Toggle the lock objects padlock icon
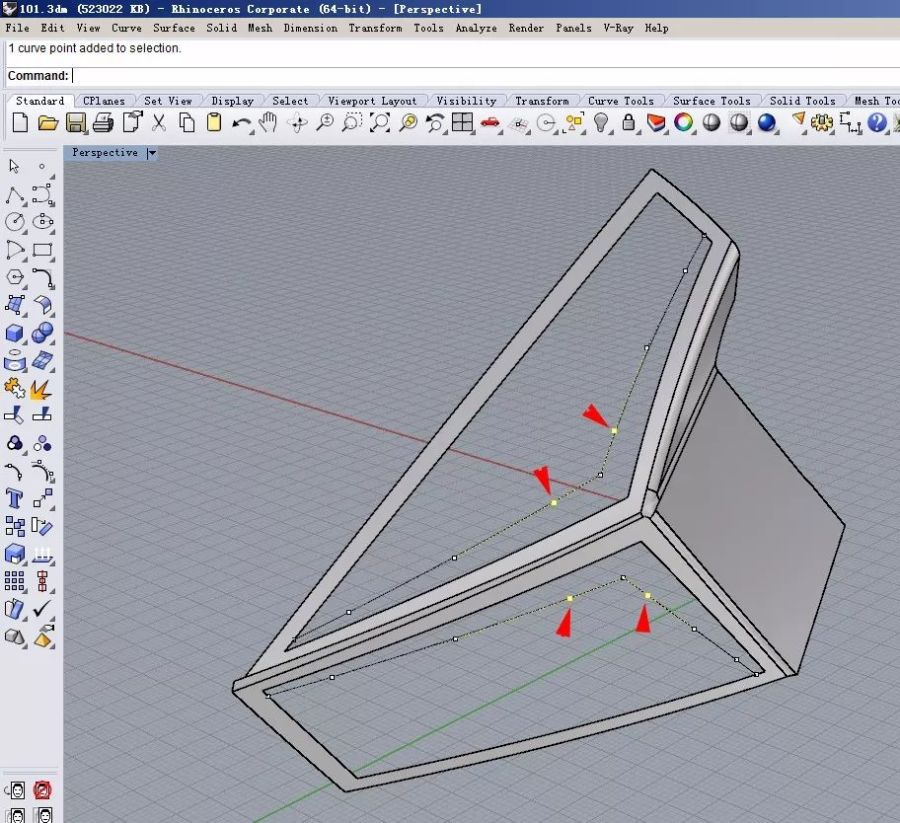Viewport: 900px width, 823px height. [628, 123]
